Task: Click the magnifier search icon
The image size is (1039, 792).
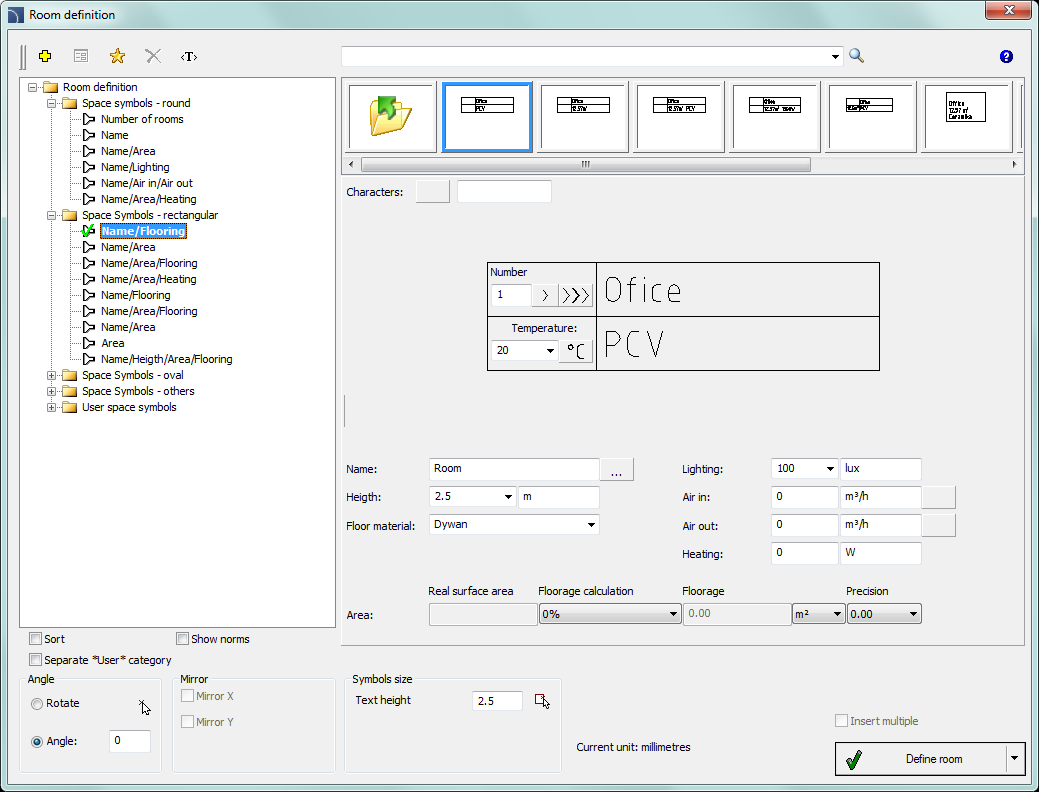Action: point(856,56)
